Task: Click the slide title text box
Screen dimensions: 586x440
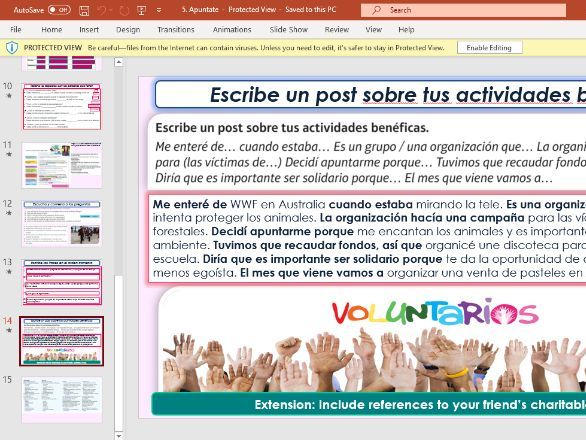Action: click(370, 95)
